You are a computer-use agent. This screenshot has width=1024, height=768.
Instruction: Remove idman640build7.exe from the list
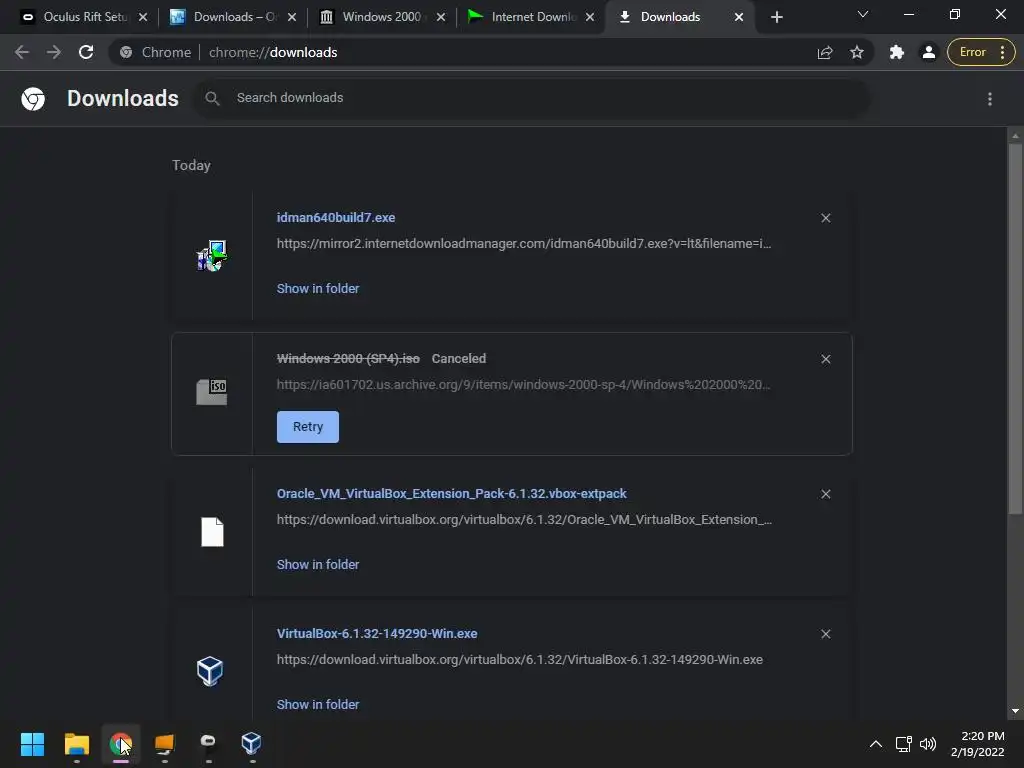[825, 218]
